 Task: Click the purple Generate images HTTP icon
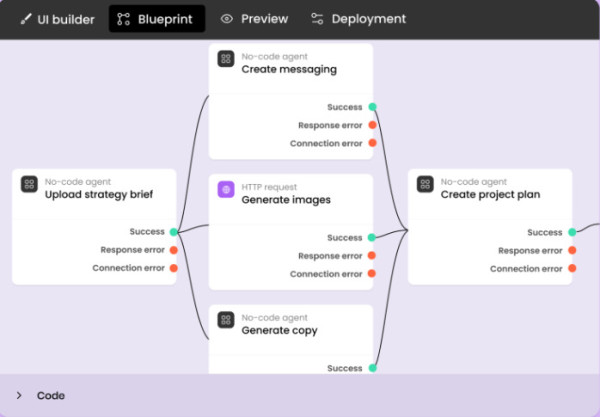(x=226, y=188)
